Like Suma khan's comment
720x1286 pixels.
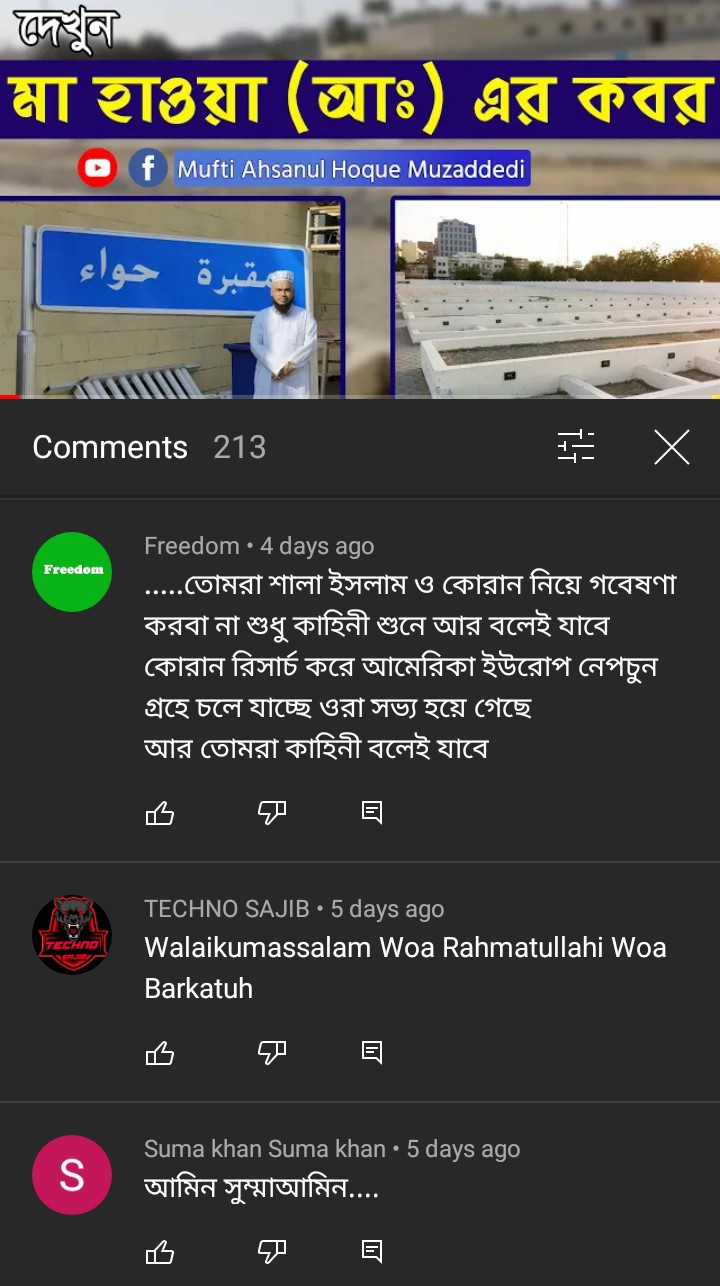click(160, 1251)
